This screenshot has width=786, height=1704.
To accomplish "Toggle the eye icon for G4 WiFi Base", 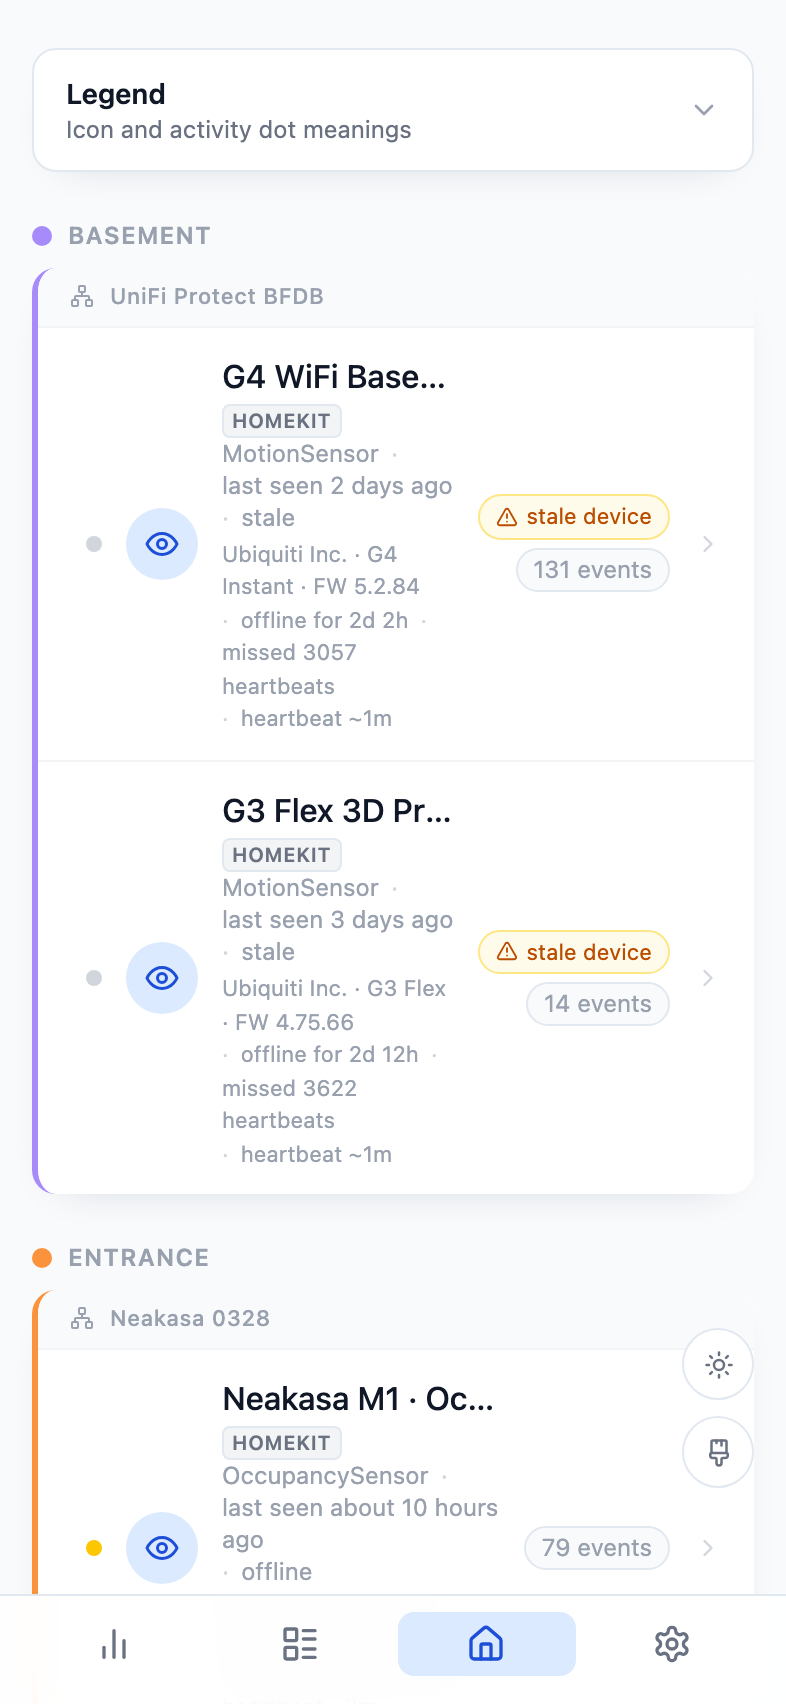I will point(162,543).
